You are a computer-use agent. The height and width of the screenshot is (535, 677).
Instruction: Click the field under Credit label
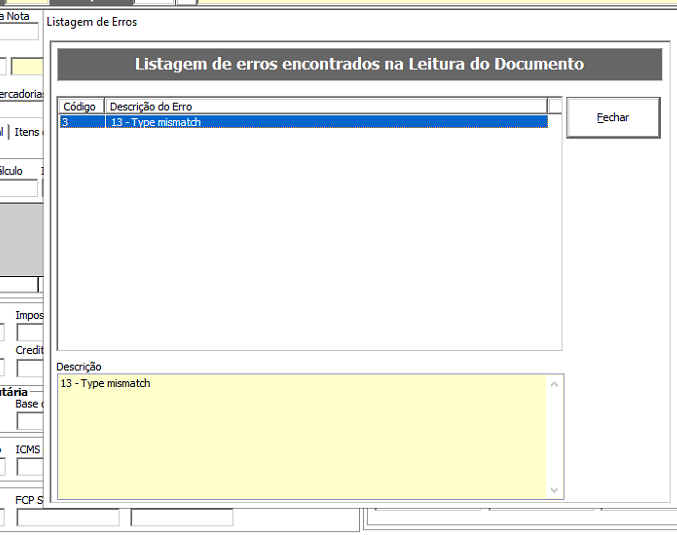(x=30, y=368)
